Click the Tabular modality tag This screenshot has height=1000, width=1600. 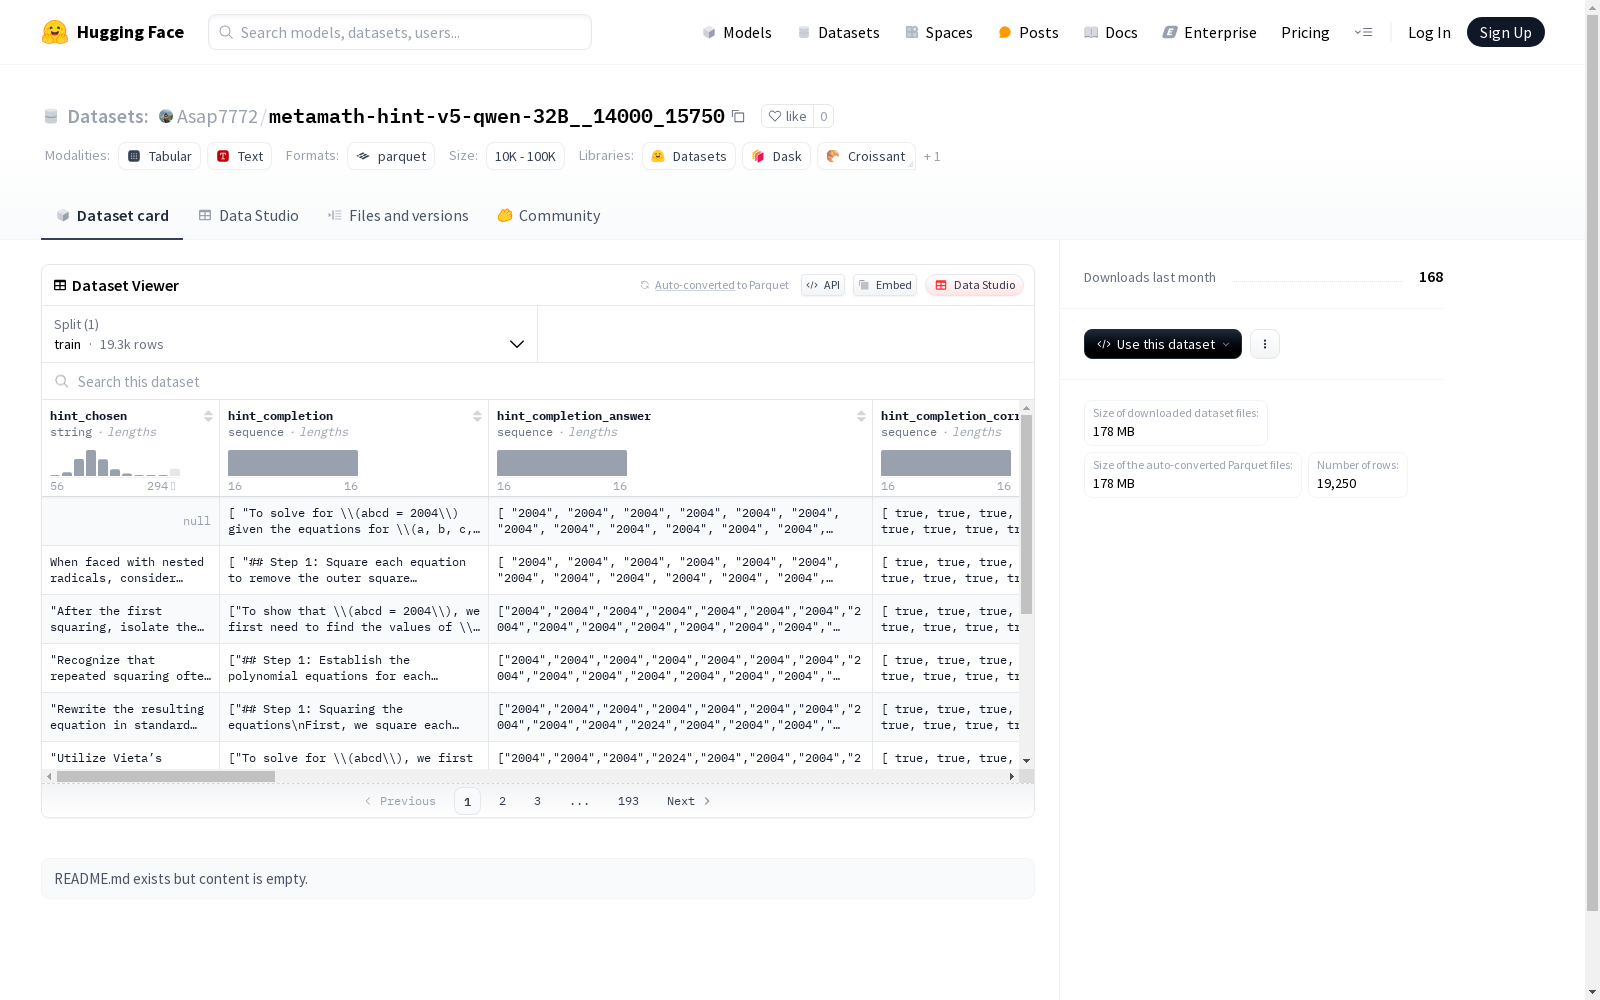(x=160, y=156)
